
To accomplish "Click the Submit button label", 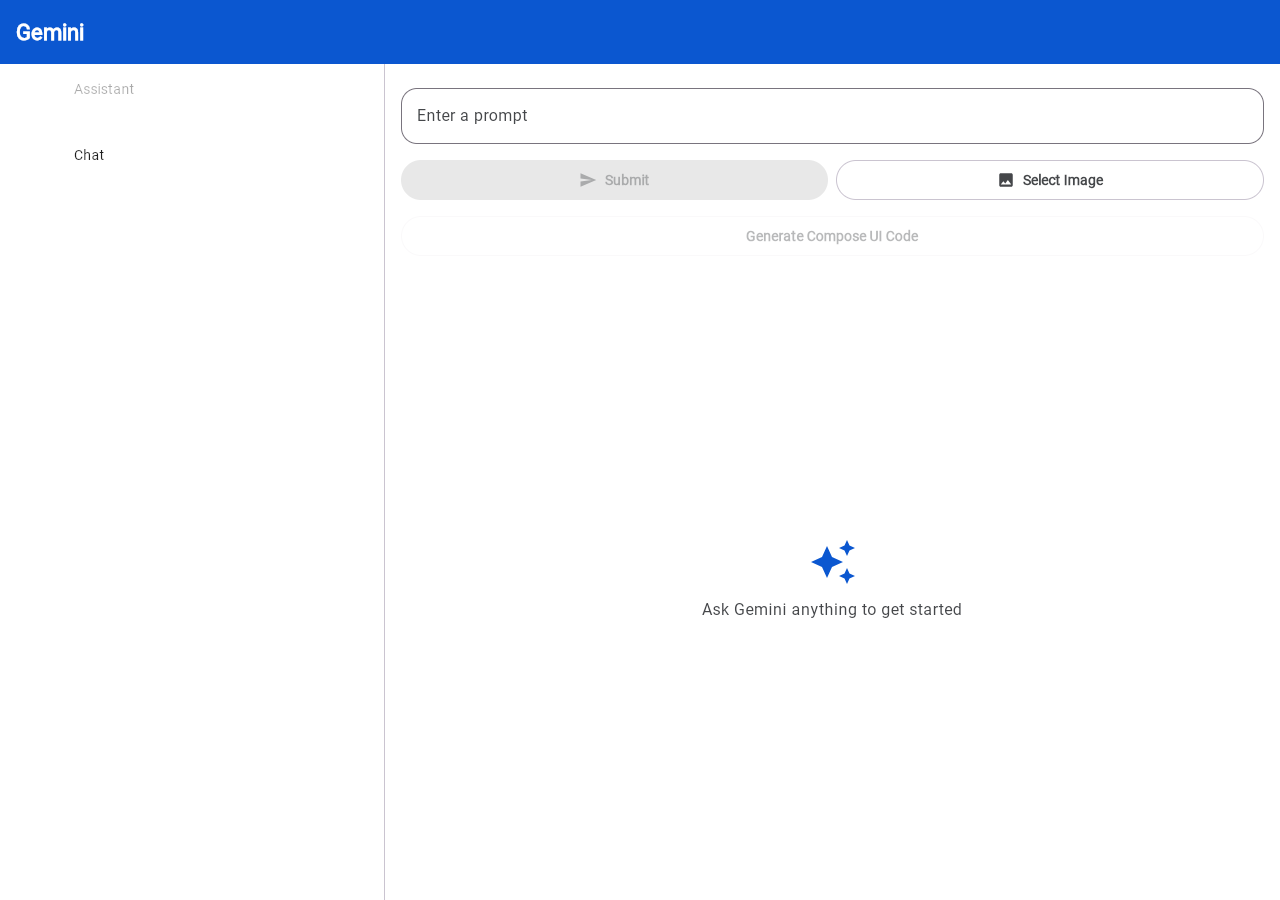I will [x=627, y=180].
